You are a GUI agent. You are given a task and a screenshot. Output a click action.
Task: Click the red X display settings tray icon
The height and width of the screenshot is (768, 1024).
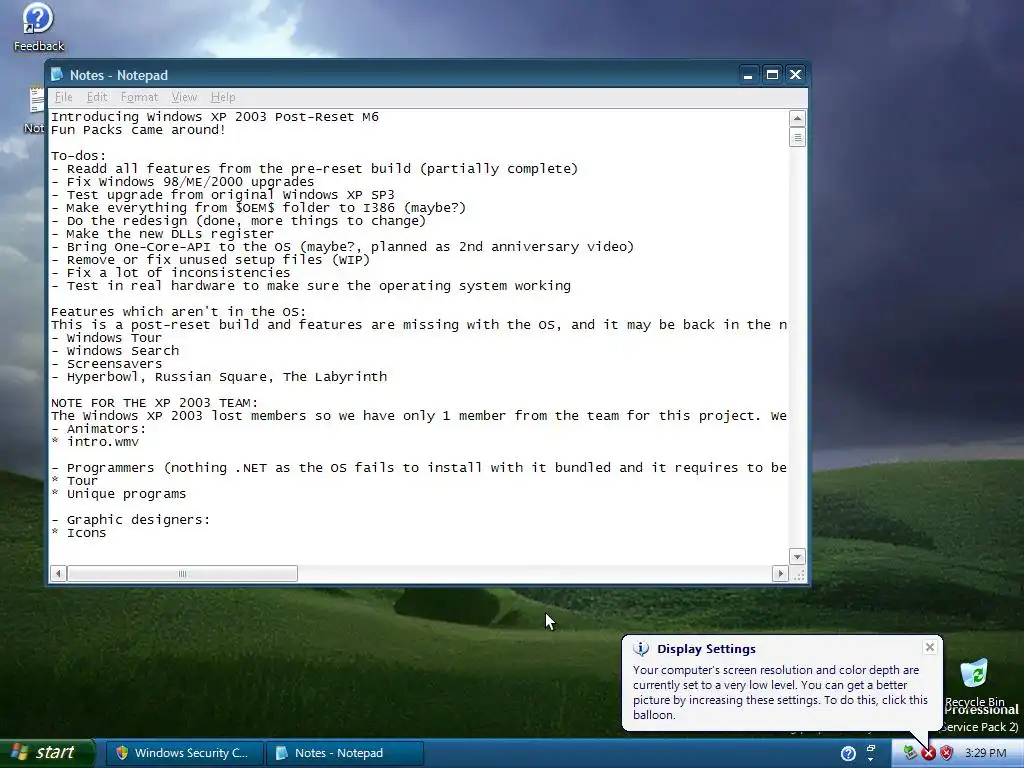pos(928,754)
